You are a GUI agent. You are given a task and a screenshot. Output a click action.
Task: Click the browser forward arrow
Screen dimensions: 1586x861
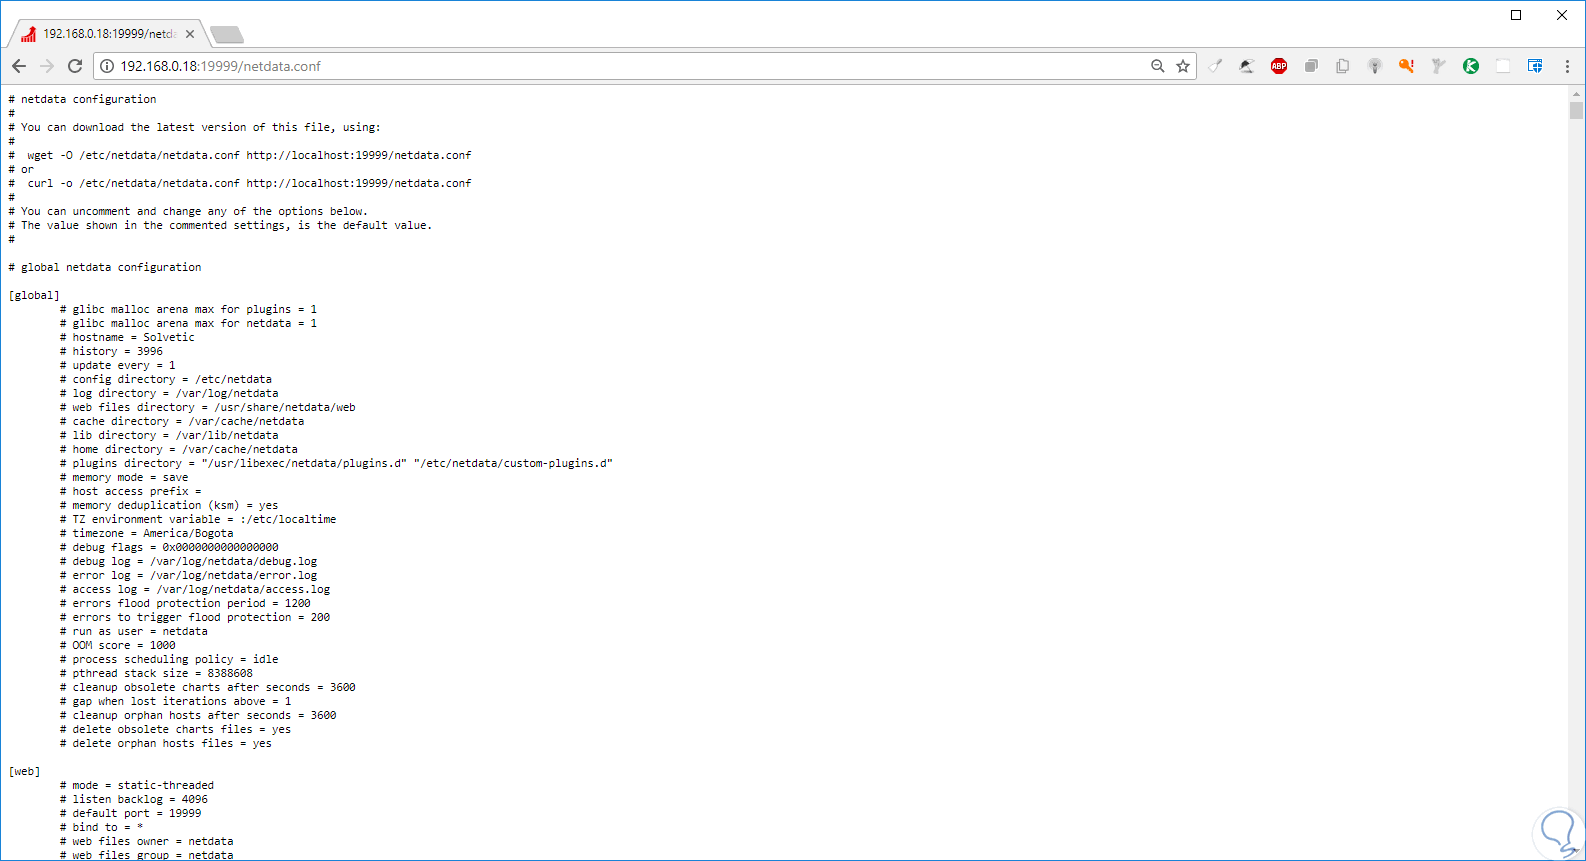[47, 66]
